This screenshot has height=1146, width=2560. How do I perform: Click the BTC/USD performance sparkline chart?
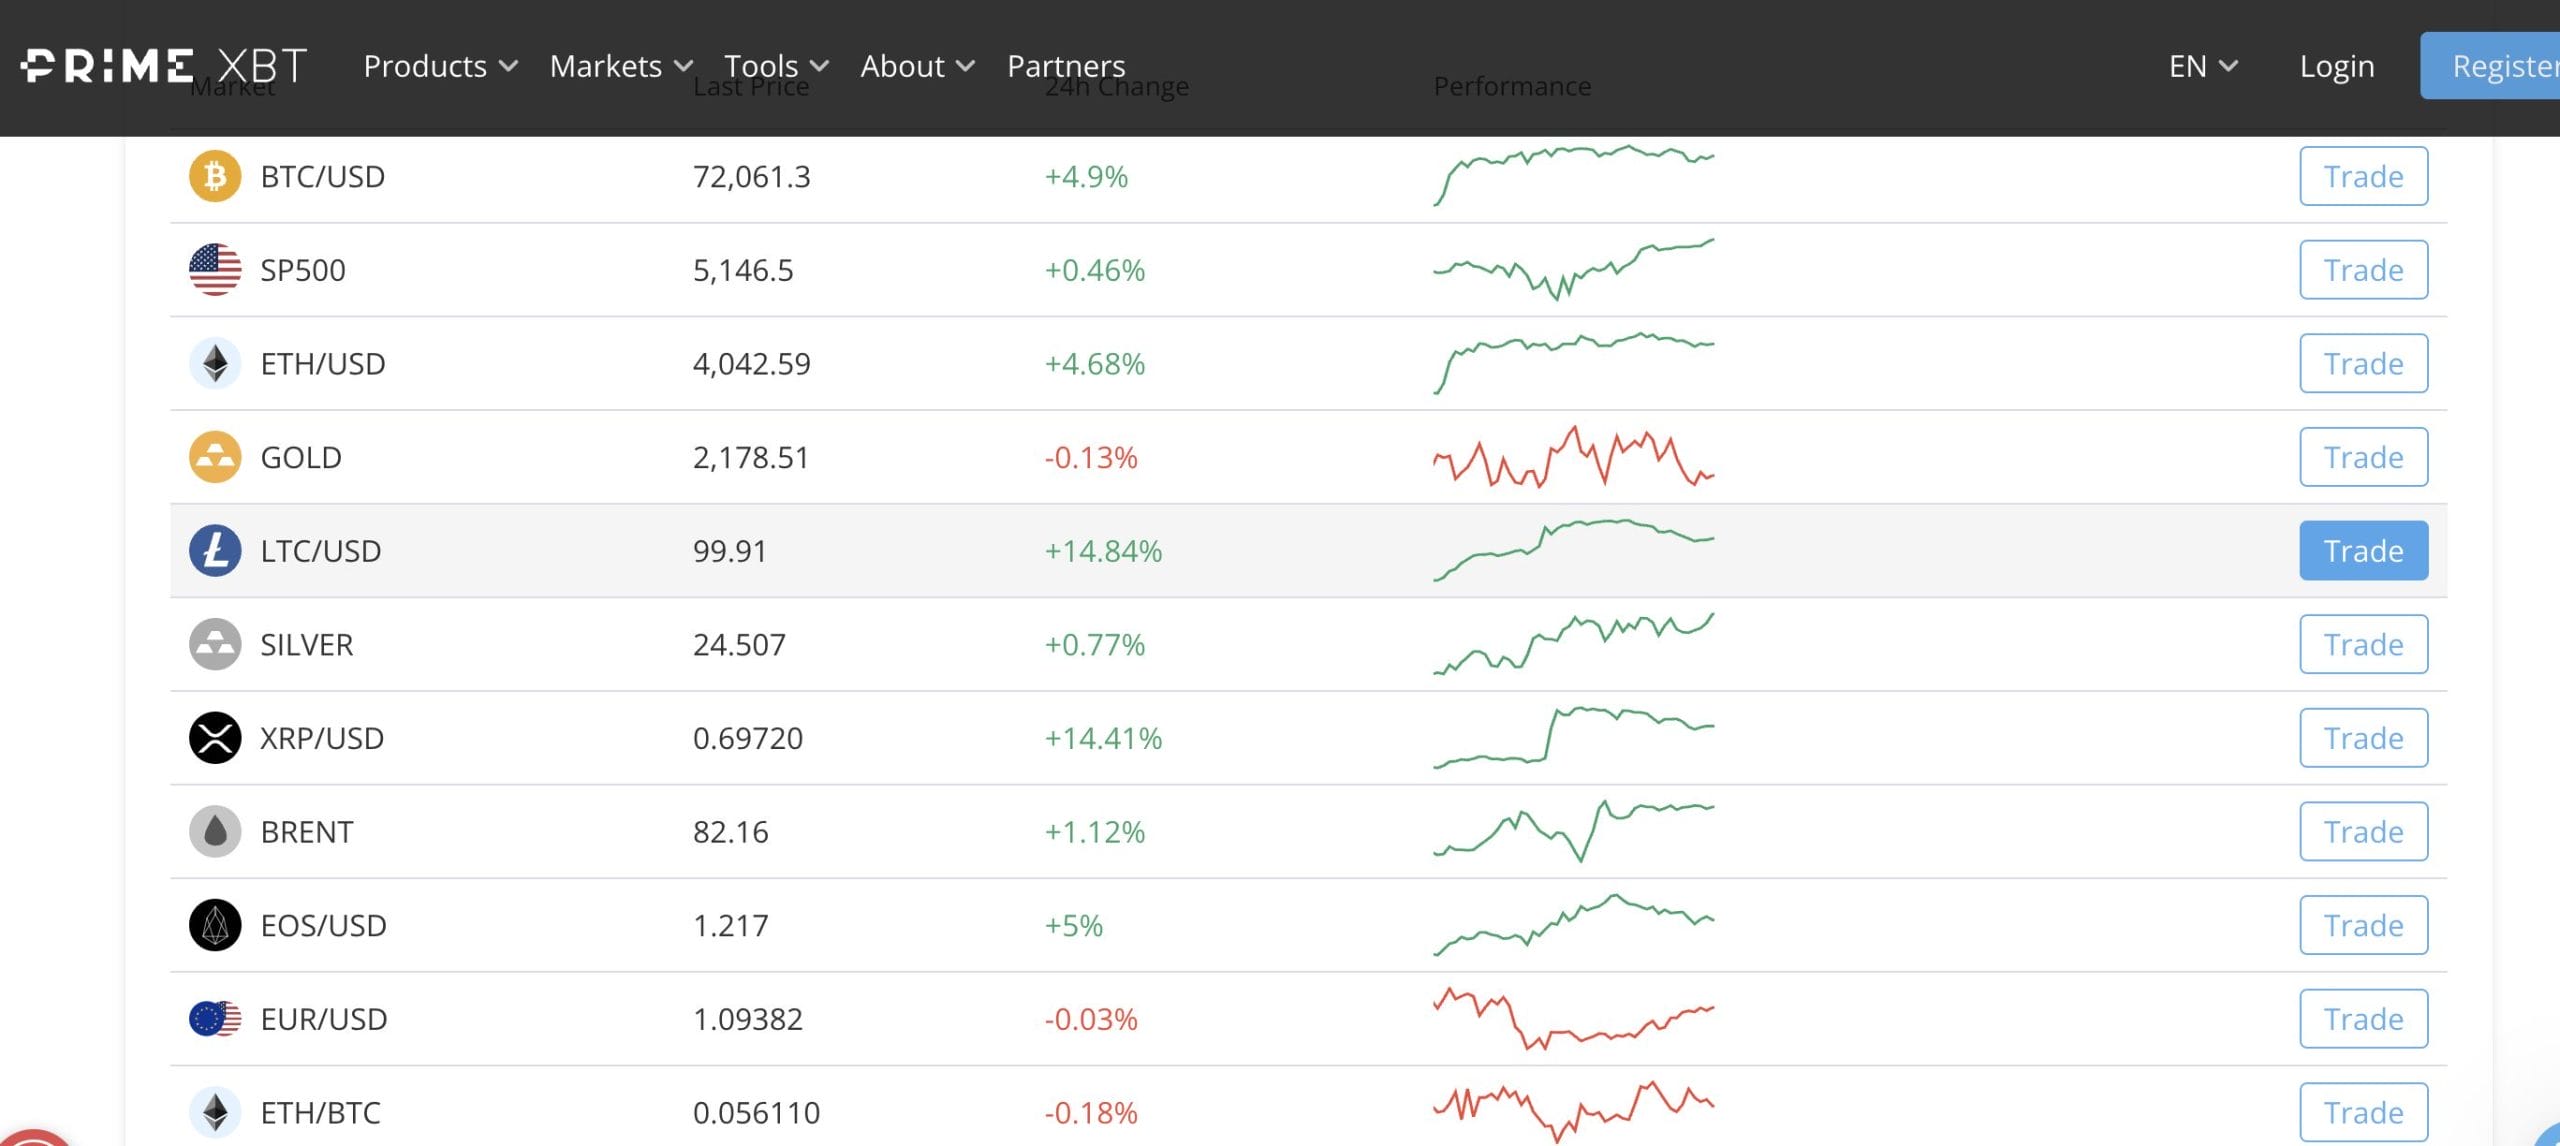pyautogui.click(x=1573, y=176)
